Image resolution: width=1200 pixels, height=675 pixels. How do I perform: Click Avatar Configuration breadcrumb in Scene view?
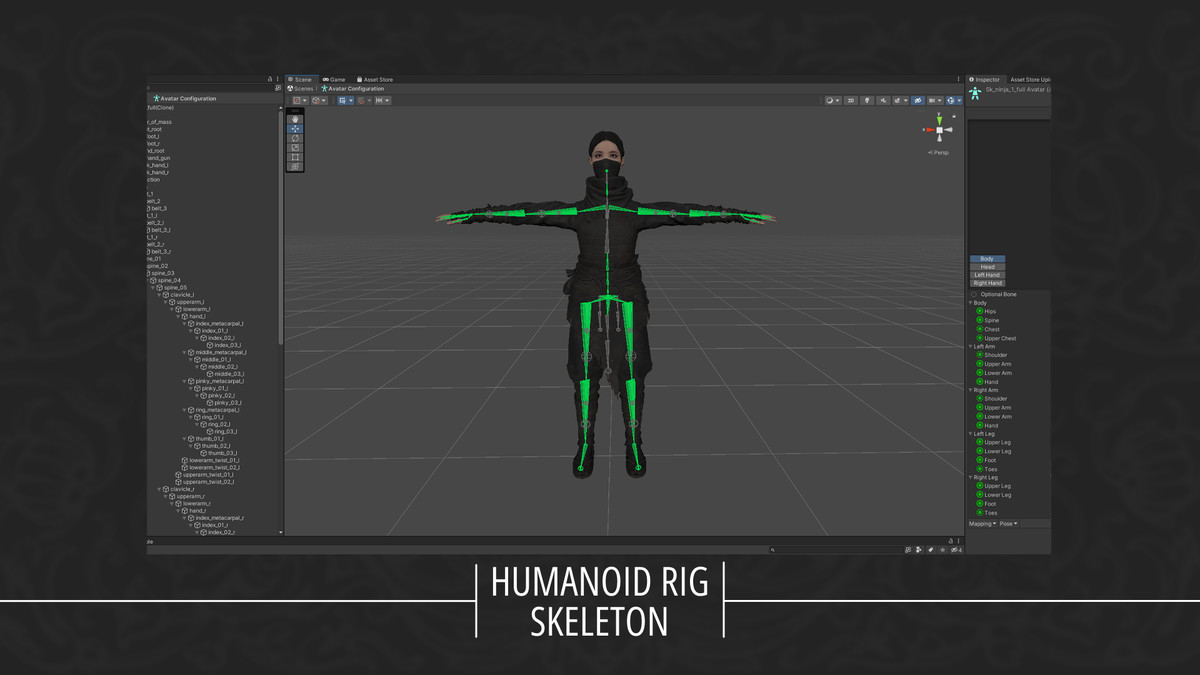352,89
